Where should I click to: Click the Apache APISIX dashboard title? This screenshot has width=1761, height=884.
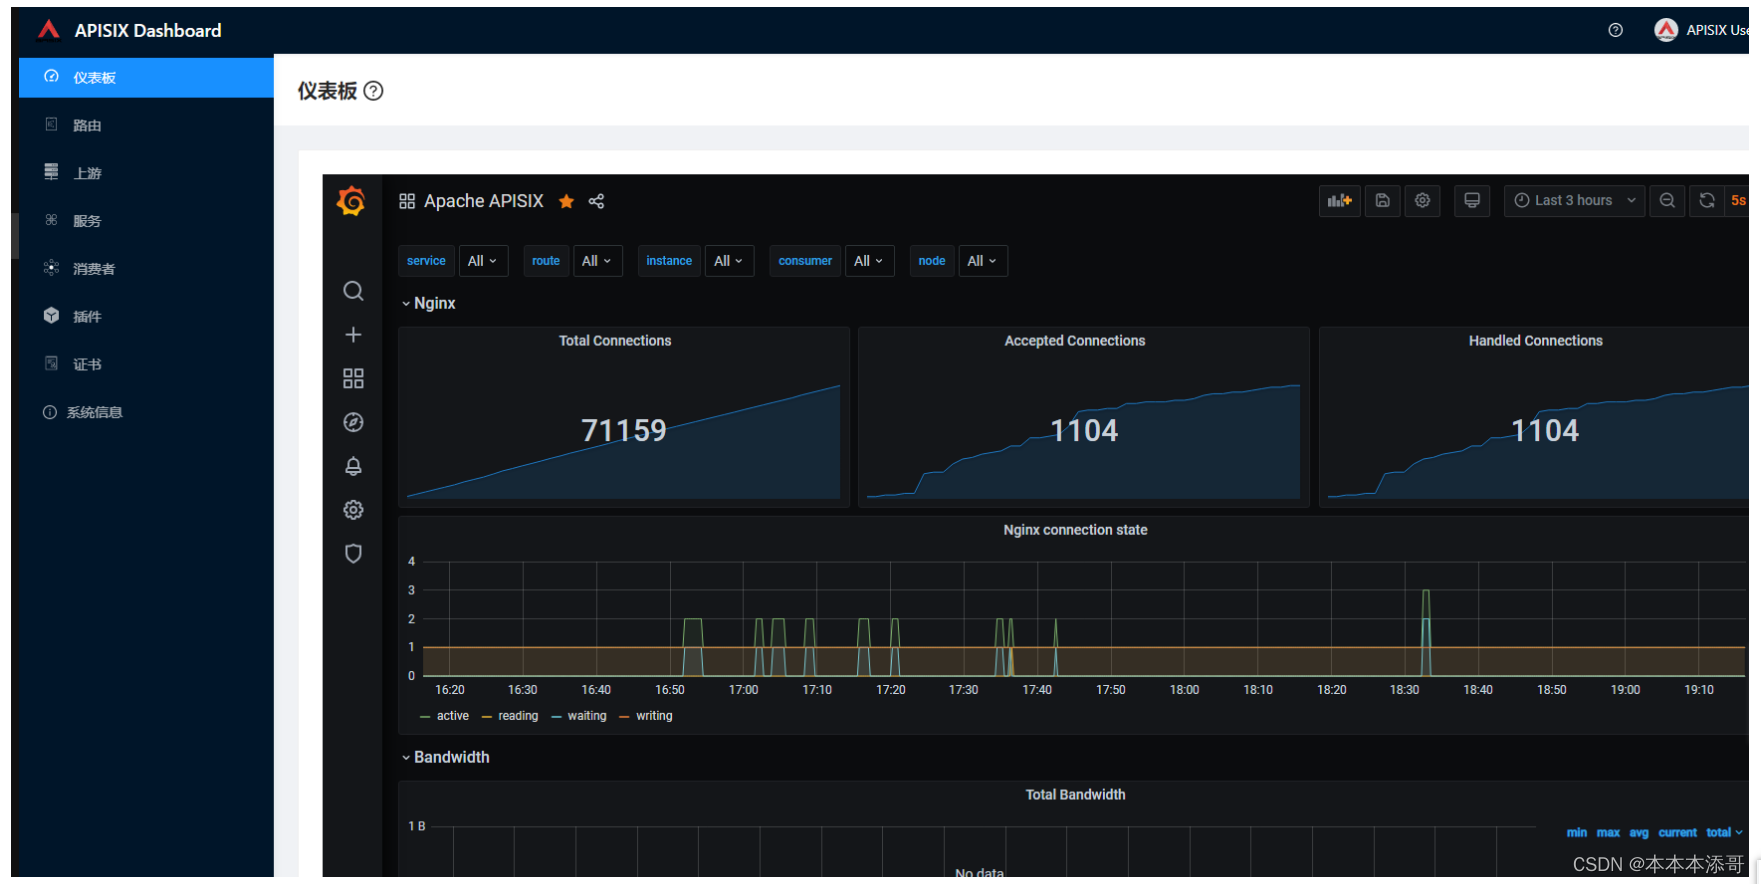(484, 201)
